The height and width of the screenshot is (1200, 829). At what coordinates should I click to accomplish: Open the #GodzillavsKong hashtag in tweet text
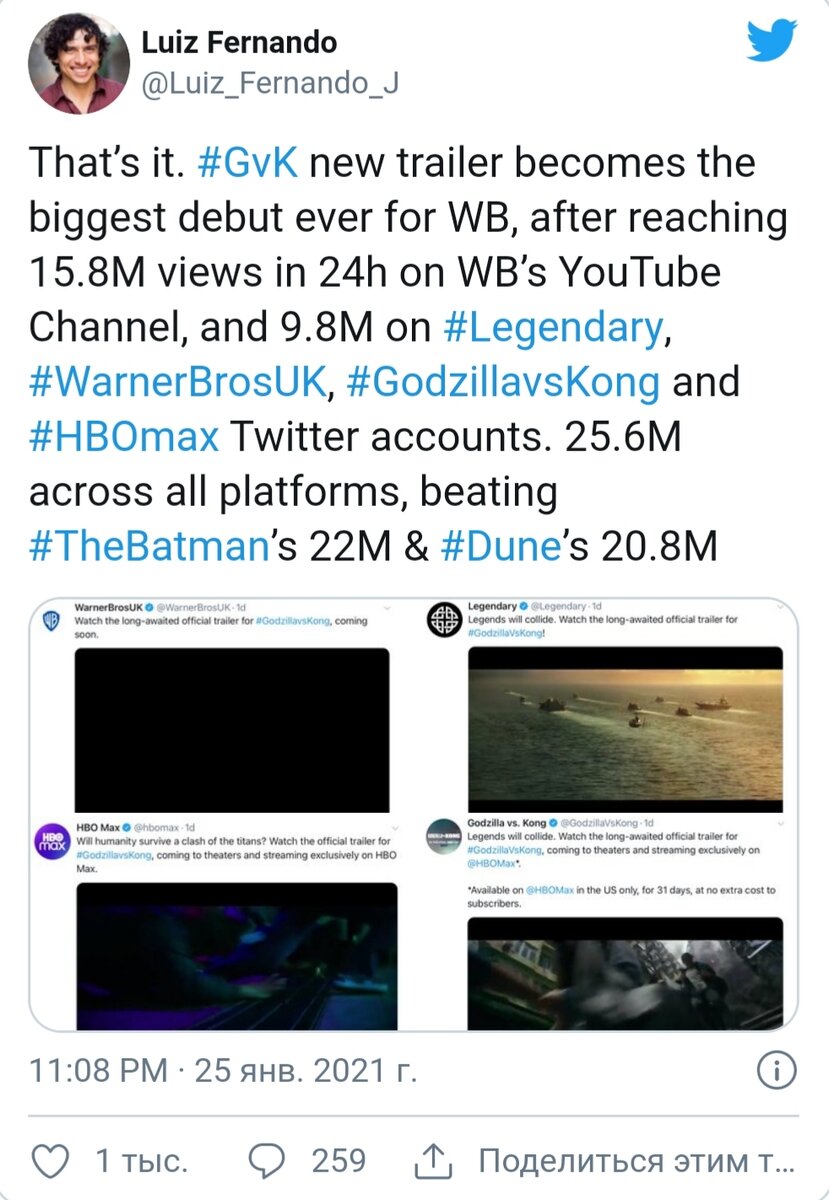pyautogui.click(x=503, y=381)
